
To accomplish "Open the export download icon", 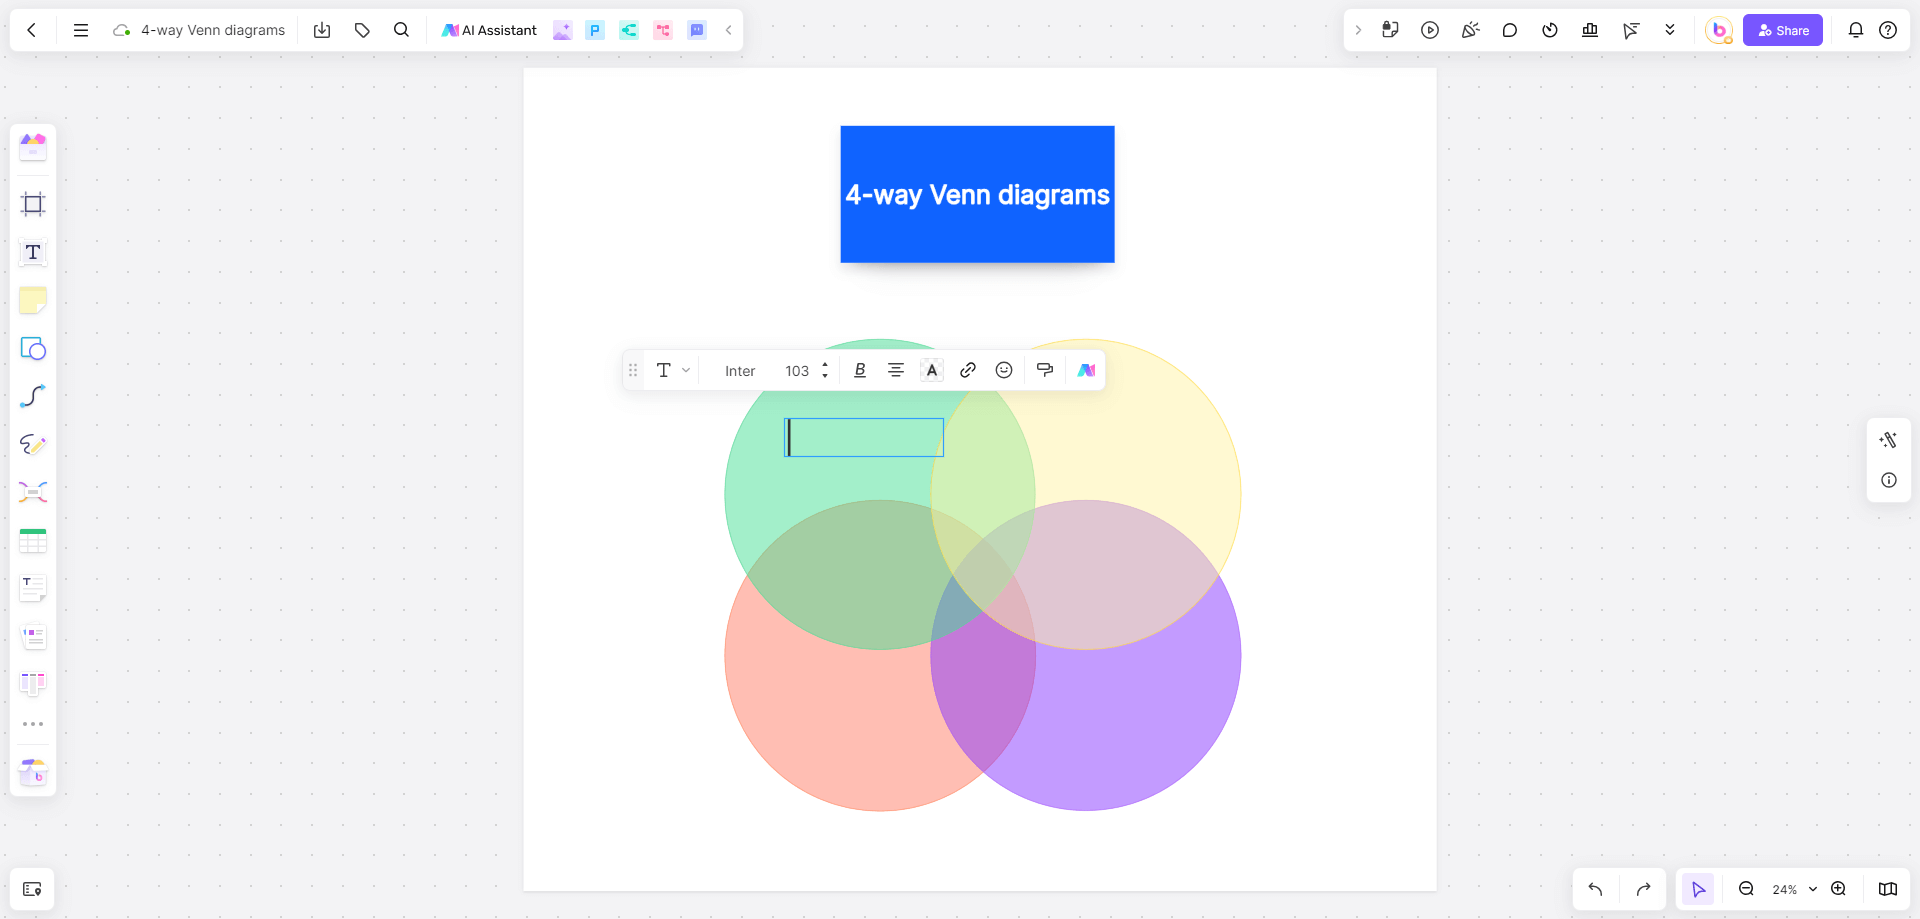I will [322, 30].
